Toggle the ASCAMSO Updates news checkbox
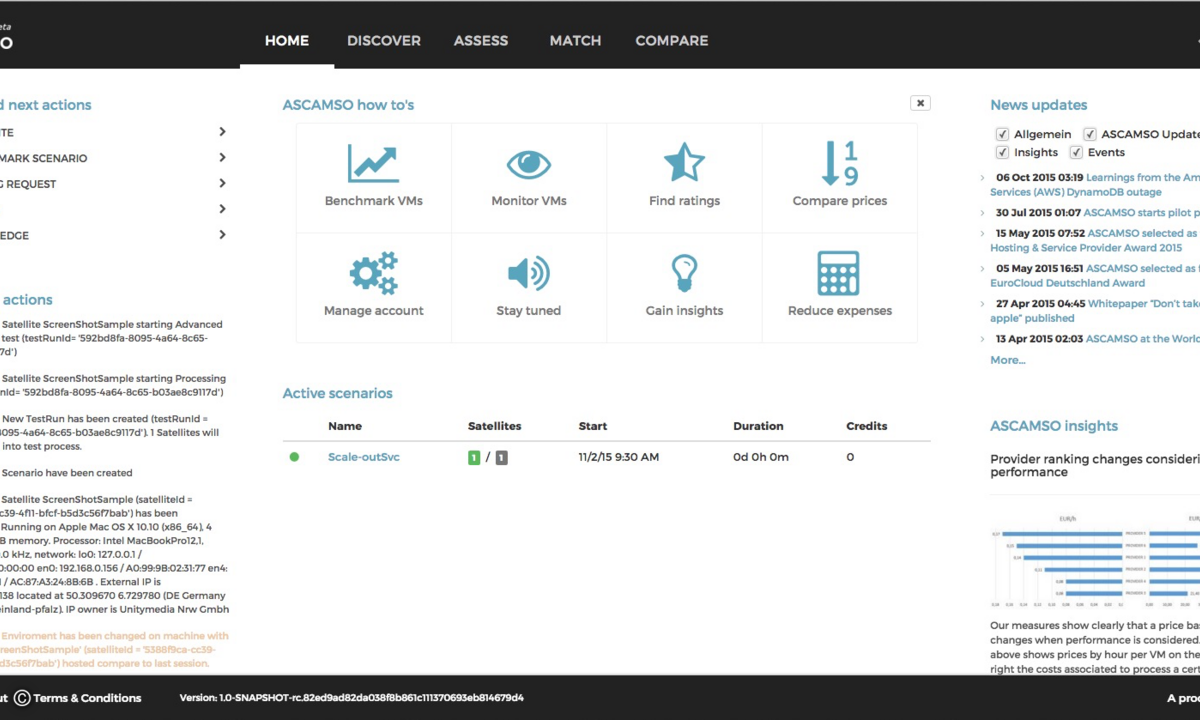The height and width of the screenshot is (720, 1200). [1090, 134]
